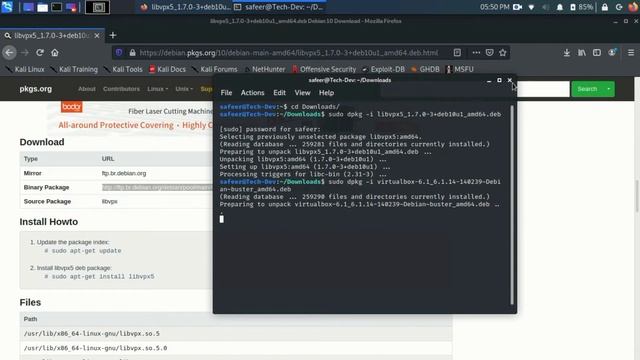Open the Contributors link on pkgs.org

[x=121, y=89]
